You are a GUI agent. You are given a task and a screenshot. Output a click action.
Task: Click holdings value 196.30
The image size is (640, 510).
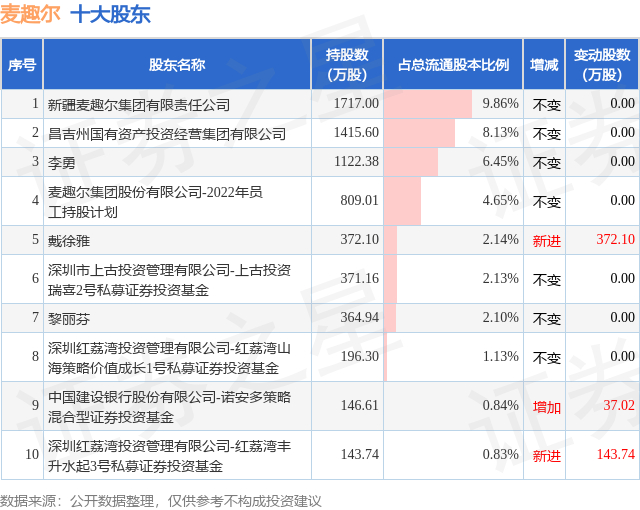click(x=360, y=357)
